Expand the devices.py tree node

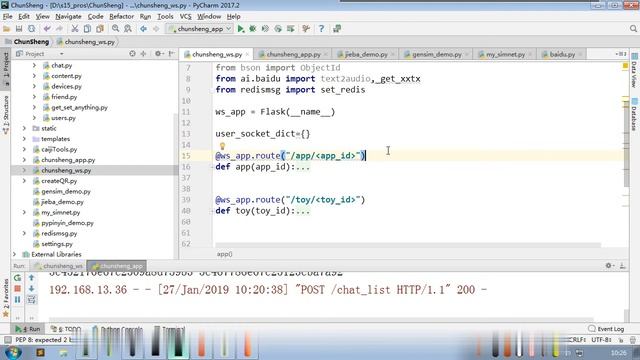34,87
